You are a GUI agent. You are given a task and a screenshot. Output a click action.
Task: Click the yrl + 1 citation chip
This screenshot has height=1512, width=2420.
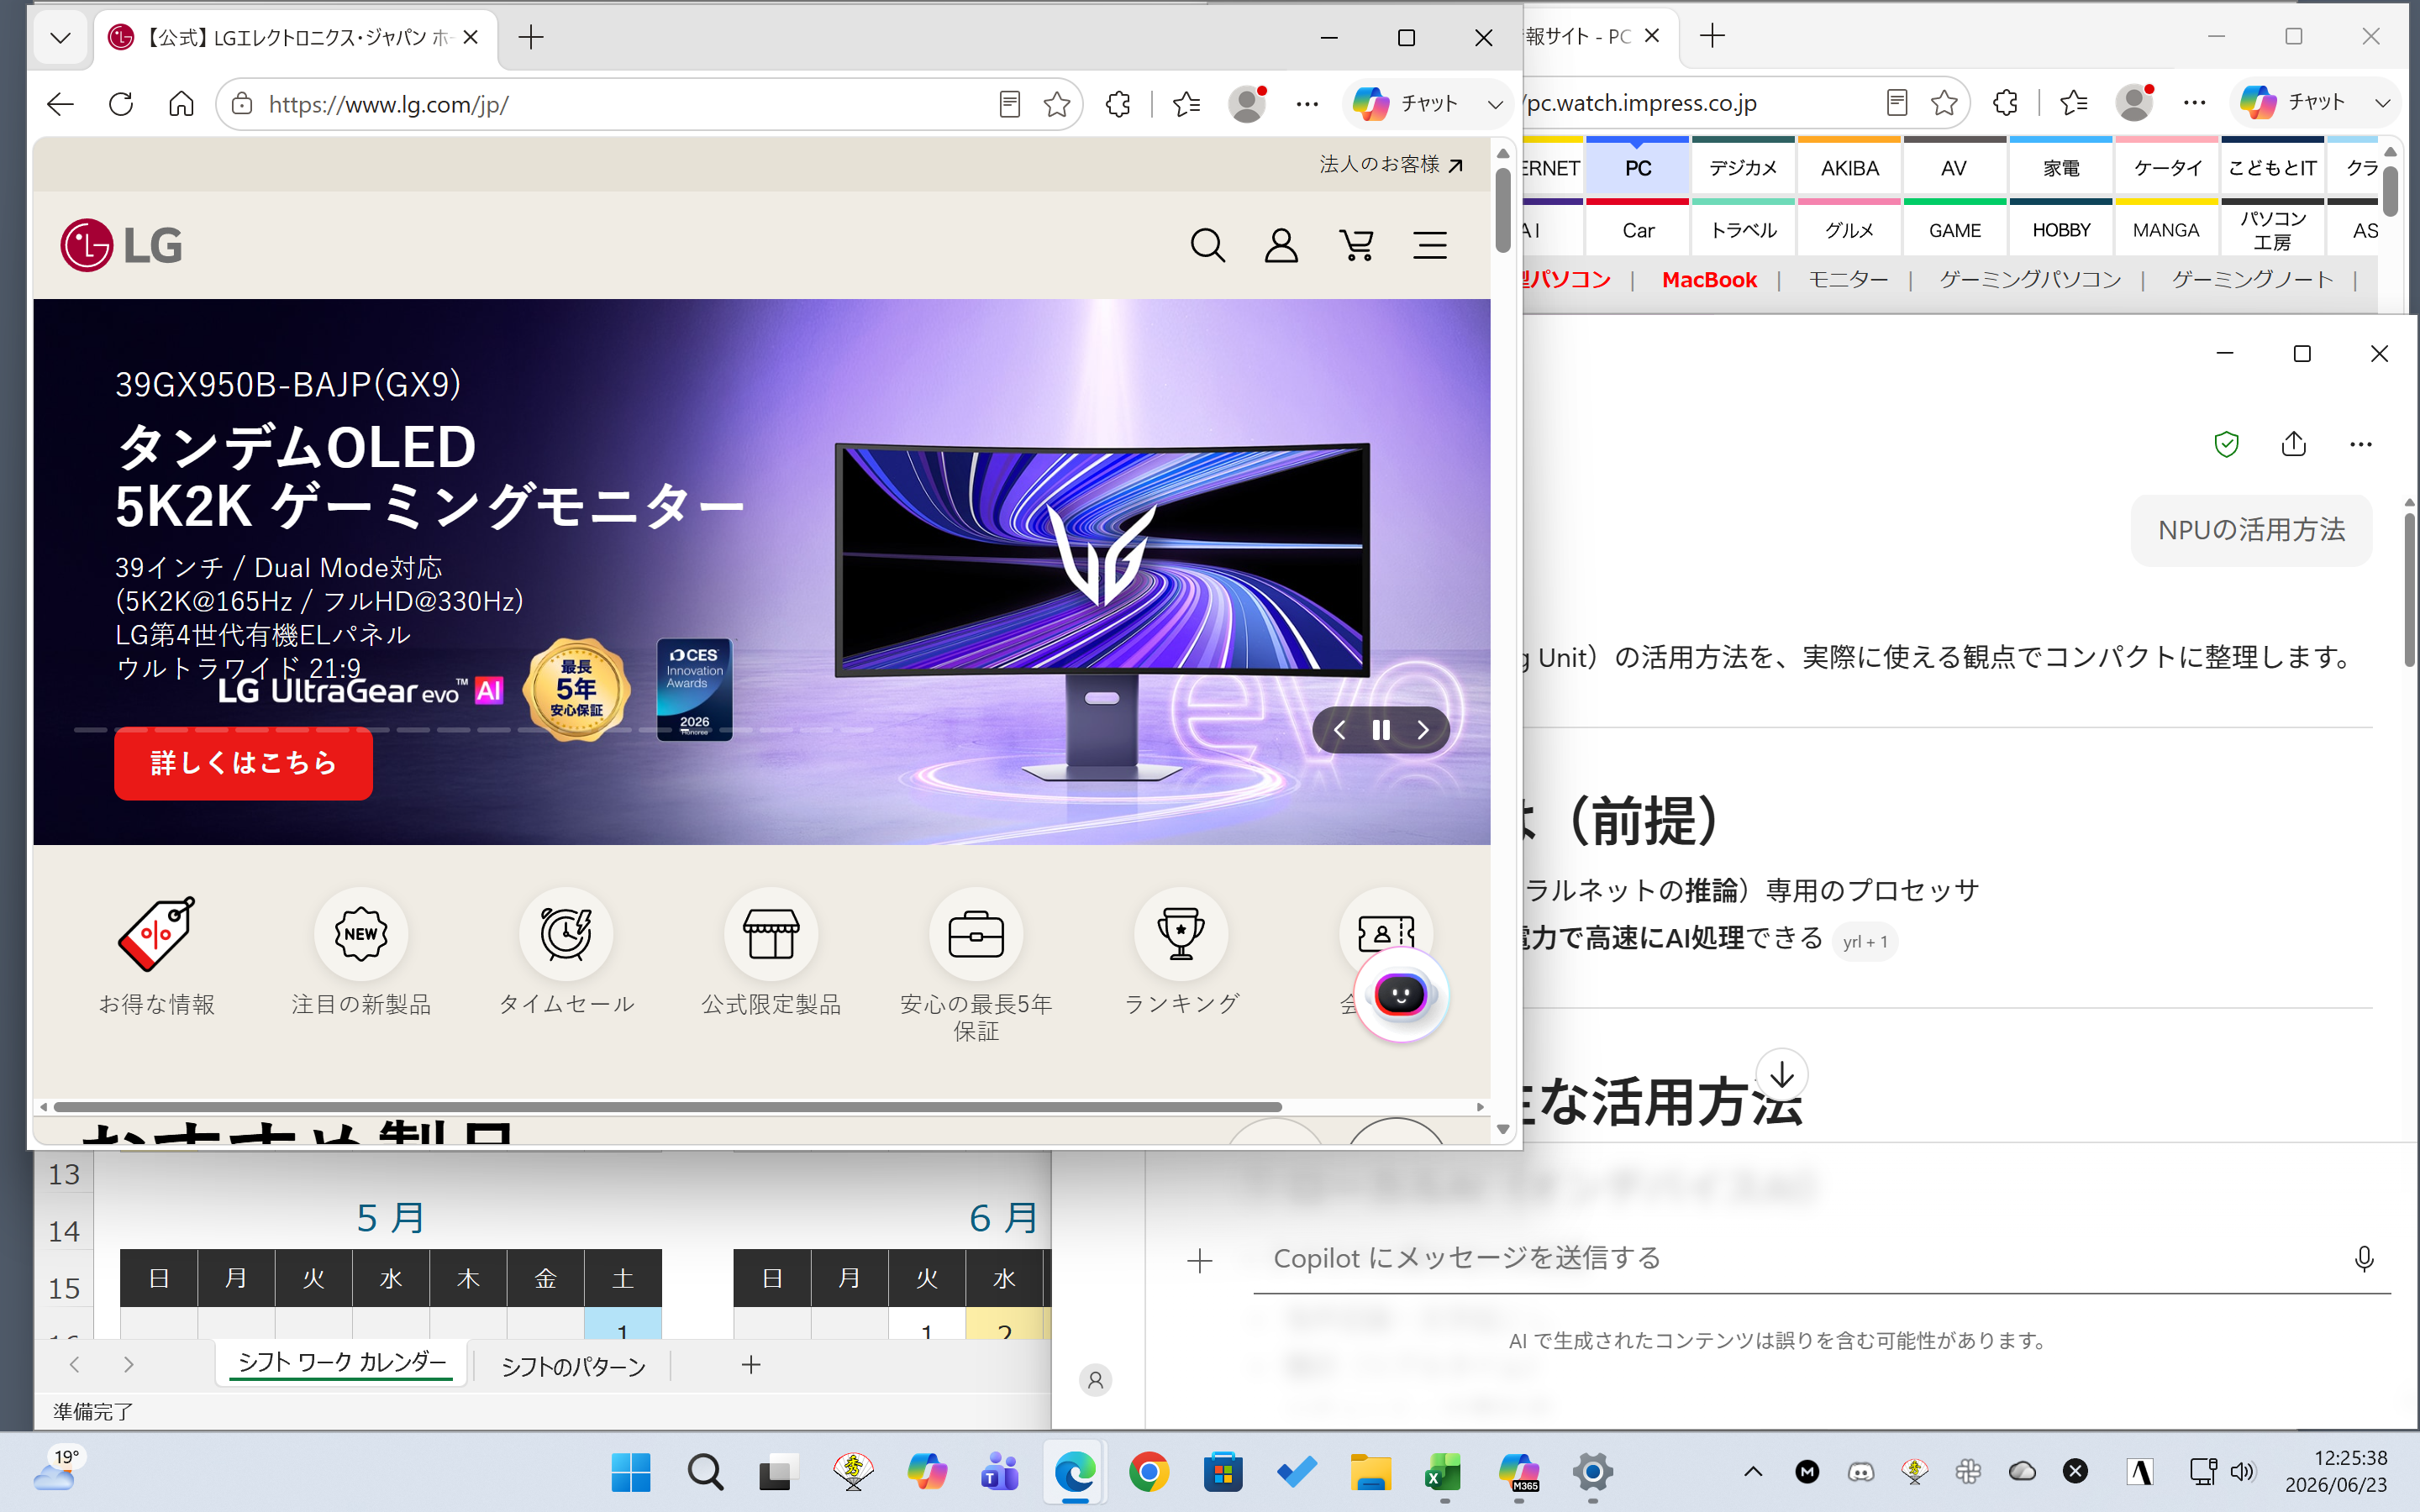pyautogui.click(x=1865, y=942)
